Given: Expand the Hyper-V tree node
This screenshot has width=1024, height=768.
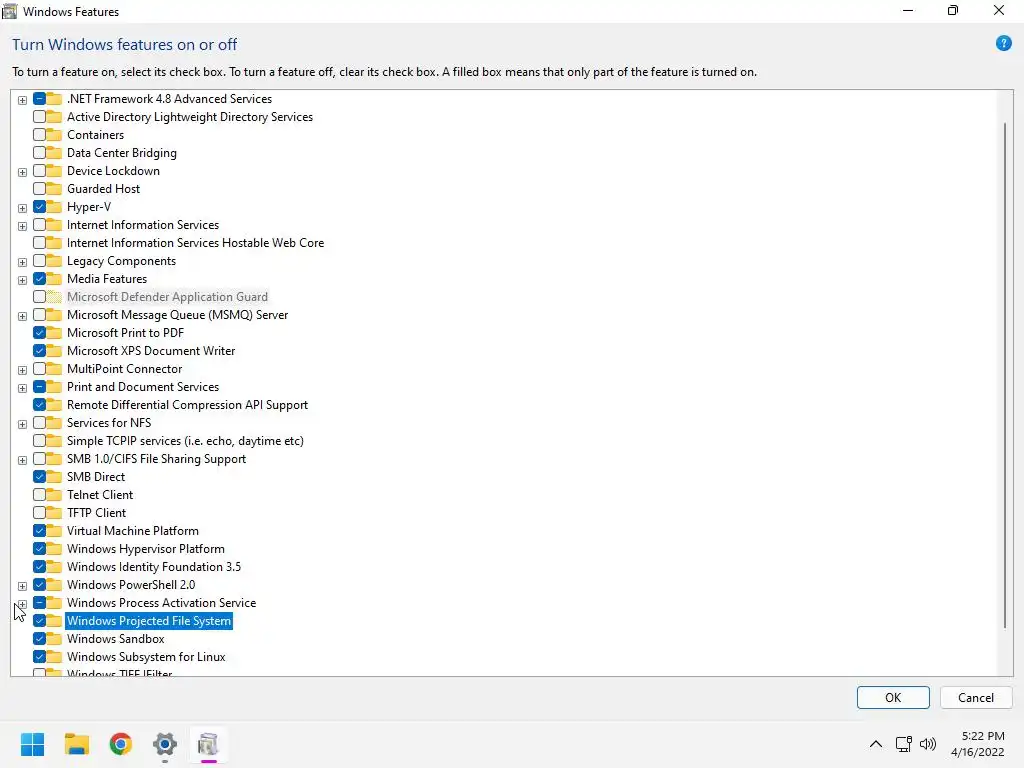Looking at the screenshot, I should [22, 208].
